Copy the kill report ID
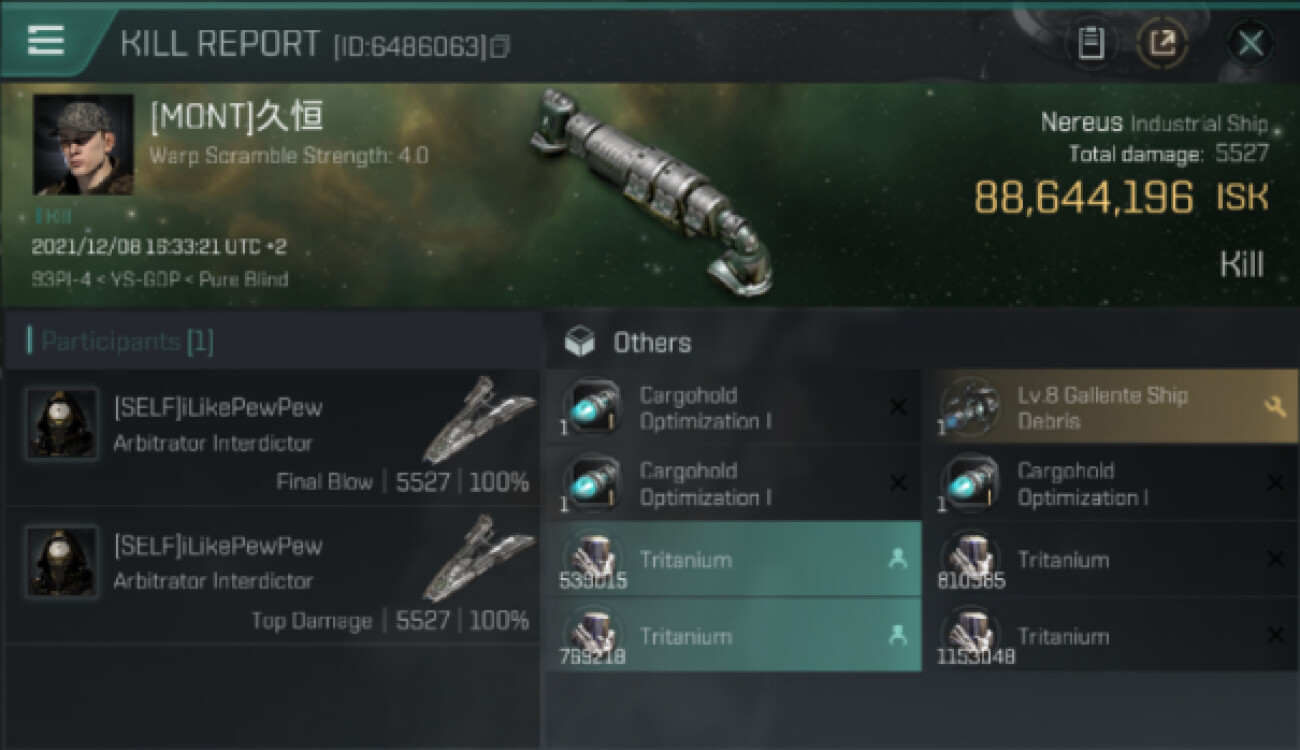 [x=500, y=47]
